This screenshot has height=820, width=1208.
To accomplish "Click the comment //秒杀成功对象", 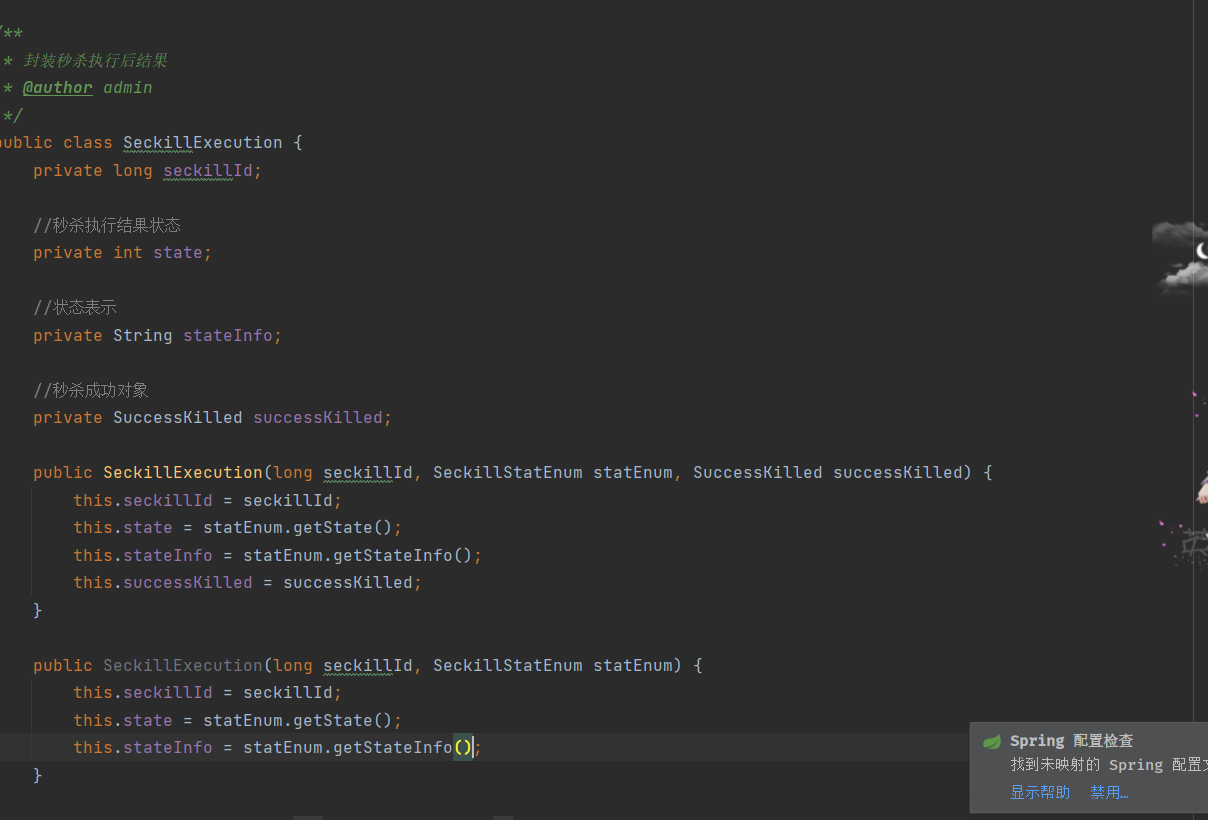I will [x=91, y=390].
